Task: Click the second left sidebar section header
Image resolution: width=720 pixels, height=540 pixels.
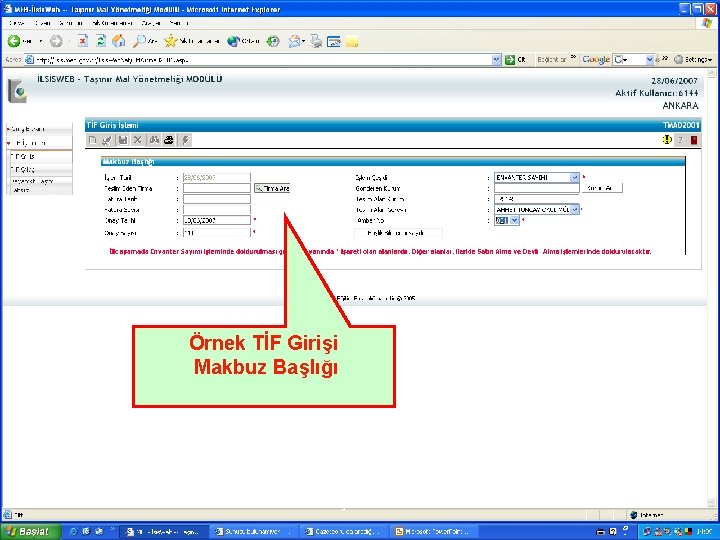Action: 39,143
